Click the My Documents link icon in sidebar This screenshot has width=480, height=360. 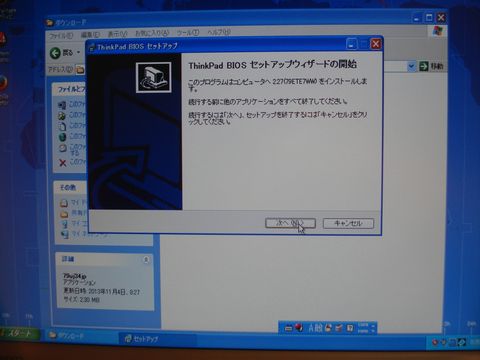coord(64,203)
